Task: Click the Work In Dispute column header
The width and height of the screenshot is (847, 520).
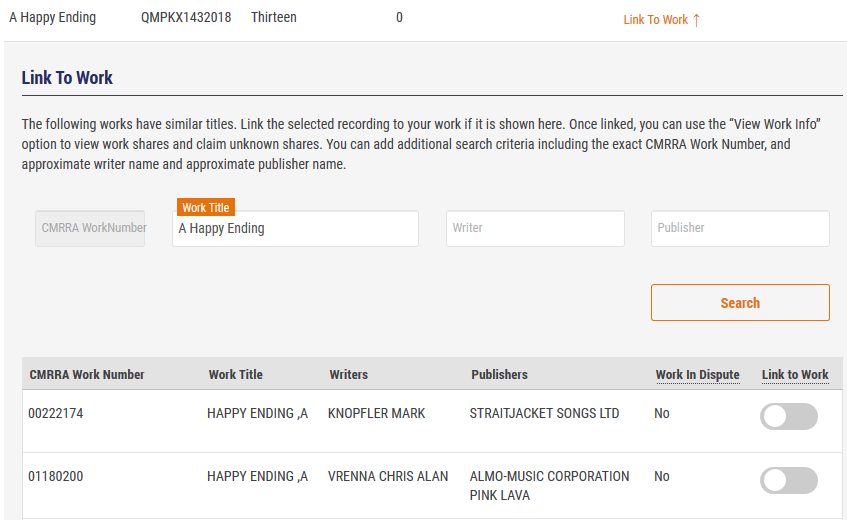Action: (x=697, y=375)
